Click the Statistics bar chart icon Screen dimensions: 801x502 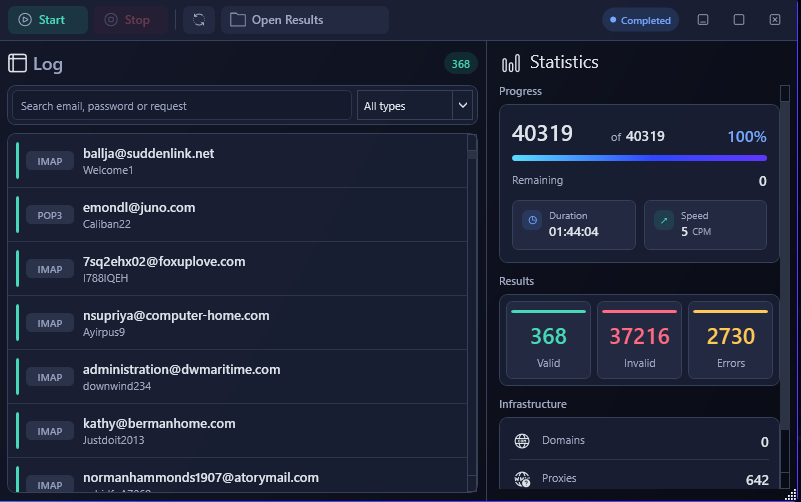511,63
